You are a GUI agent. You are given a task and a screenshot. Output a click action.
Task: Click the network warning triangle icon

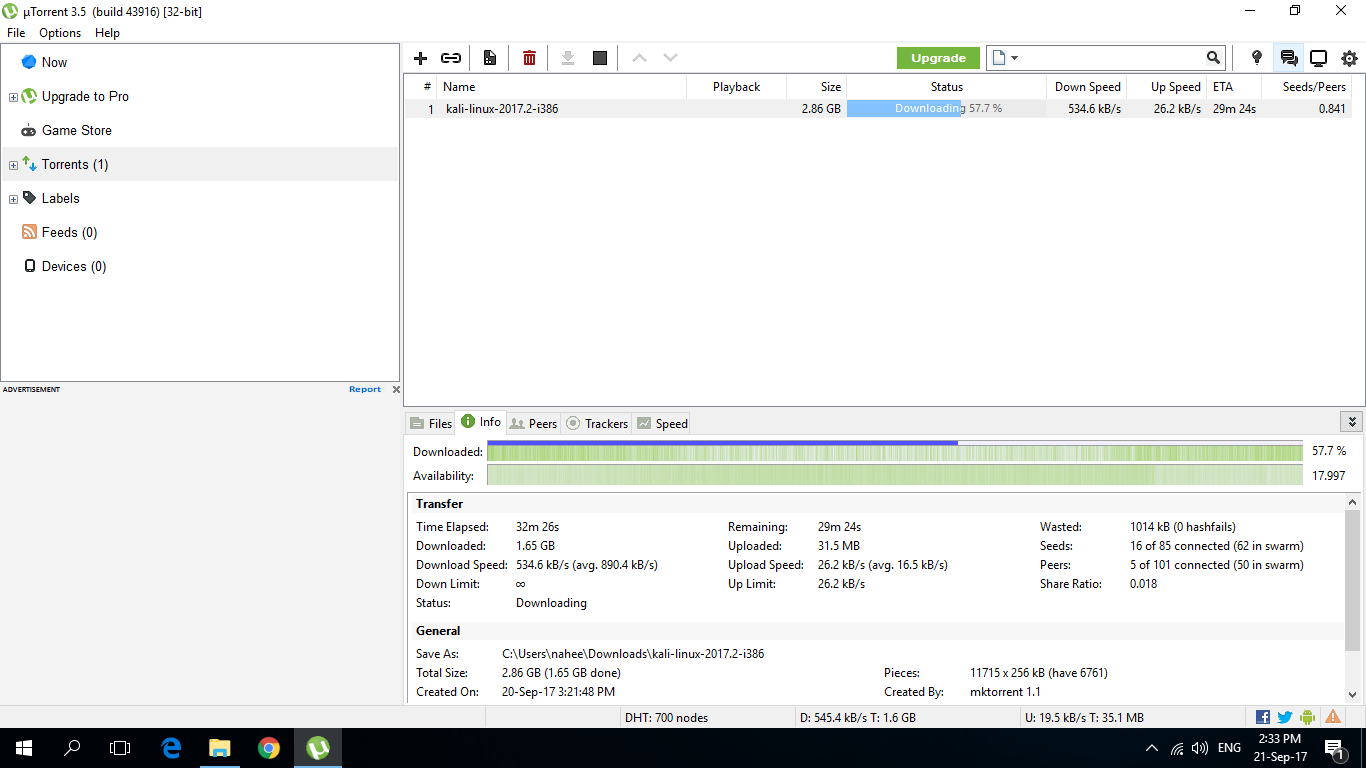(1333, 717)
